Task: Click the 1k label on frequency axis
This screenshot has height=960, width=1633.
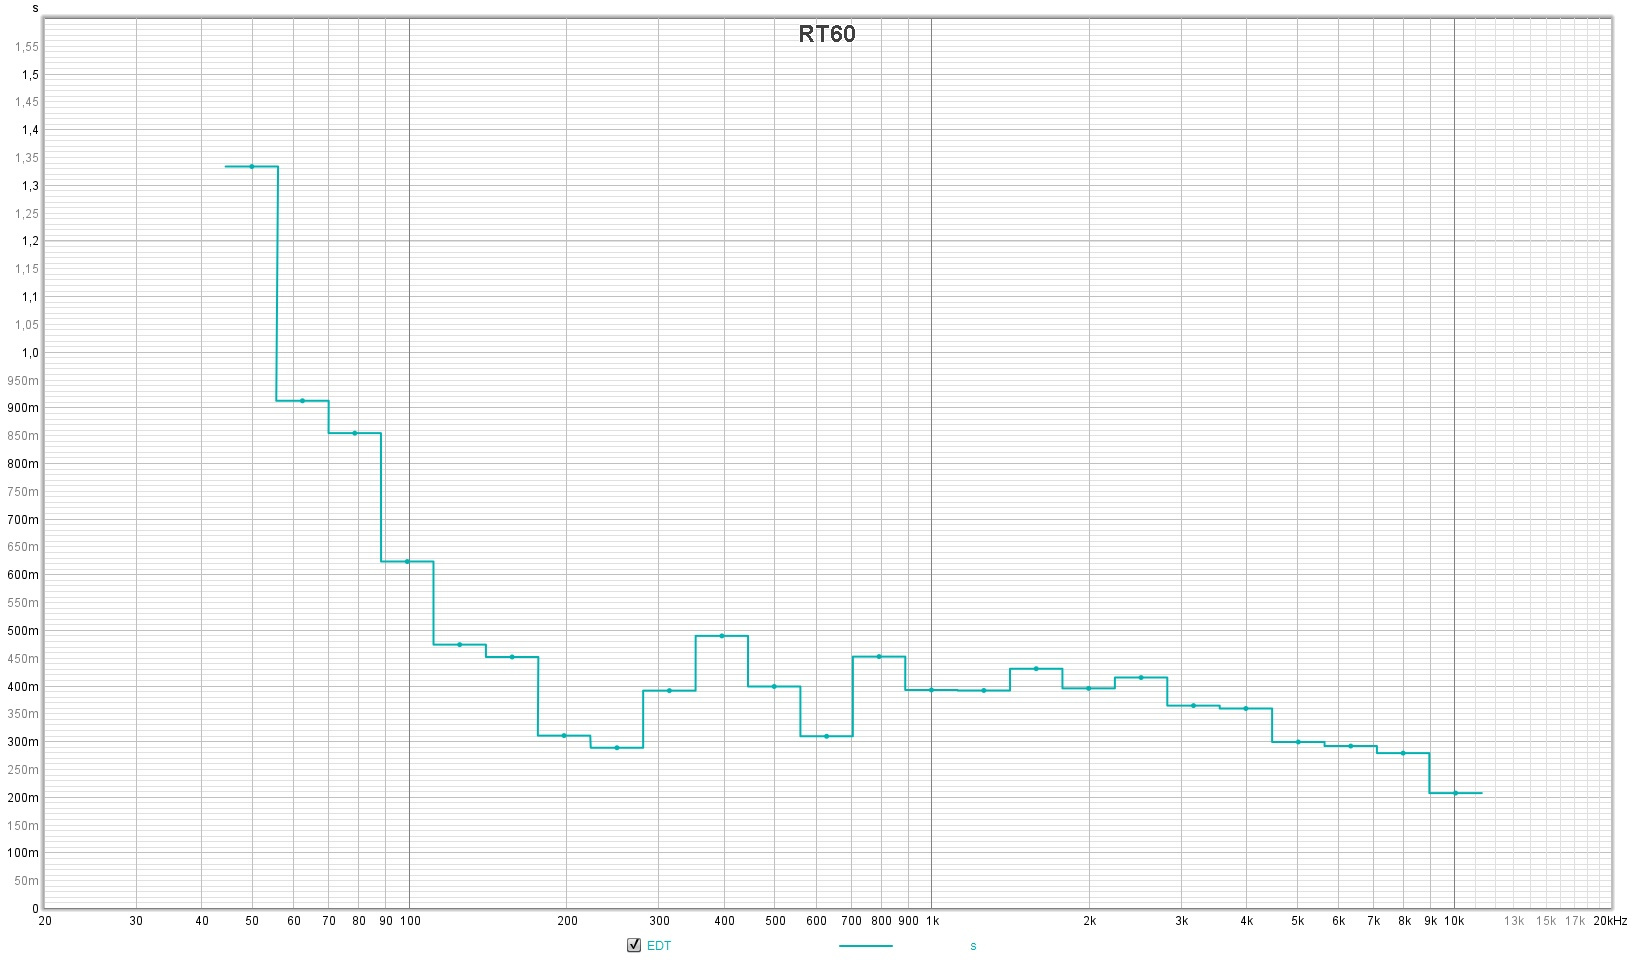Action: point(932,921)
